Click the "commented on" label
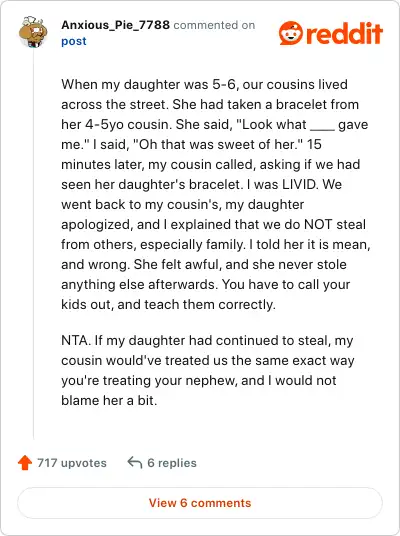Viewport: 400px width, 536px height. click(x=214, y=25)
